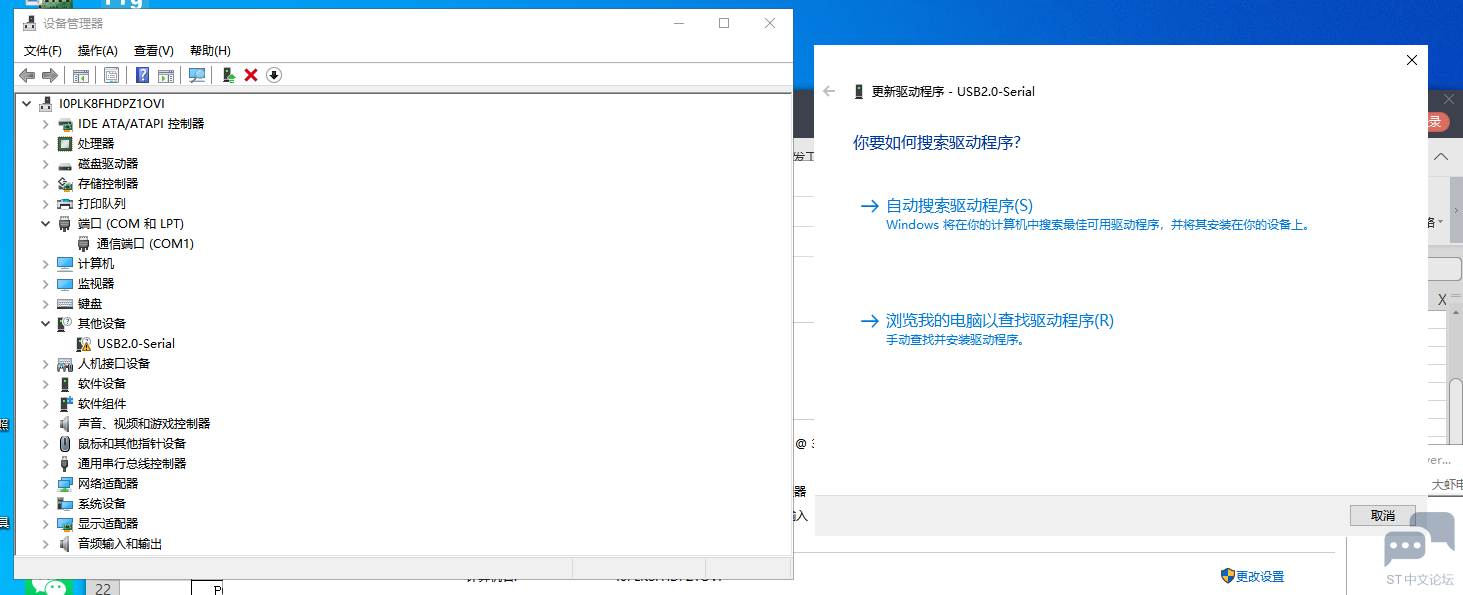Select the 系统设备 category label
The height and width of the screenshot is (595, 1463).
click(x=102, y=504)
